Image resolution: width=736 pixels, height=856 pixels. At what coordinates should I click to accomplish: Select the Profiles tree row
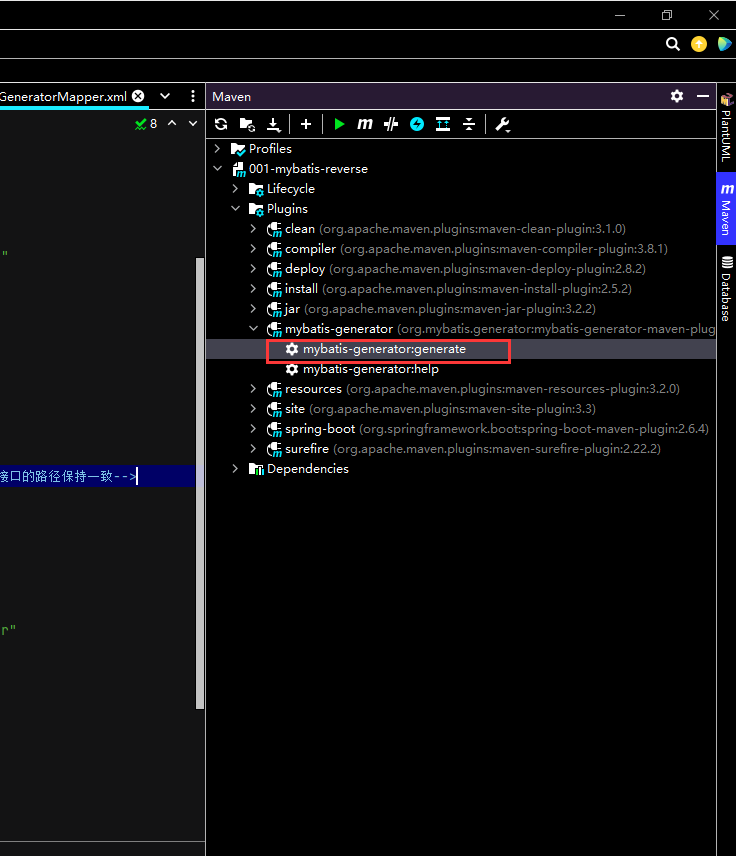461,148
